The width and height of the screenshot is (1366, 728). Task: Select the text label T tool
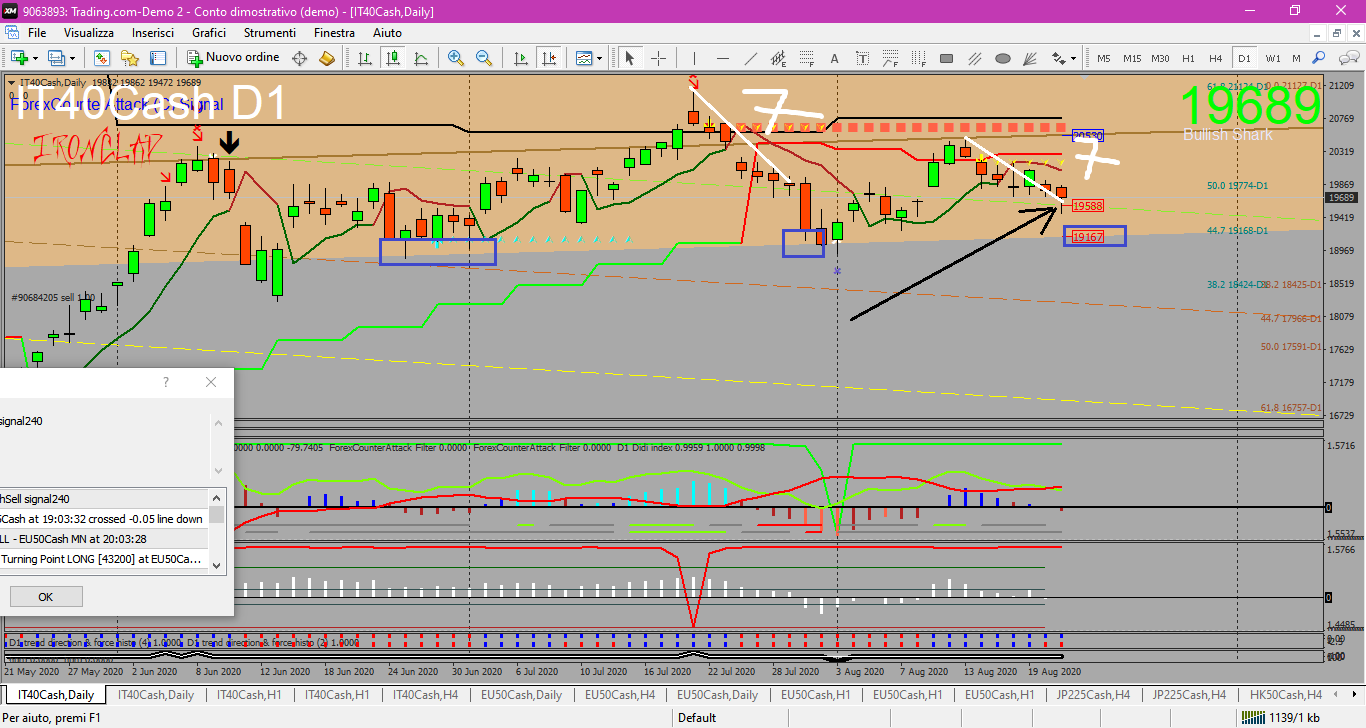point(863,58)
